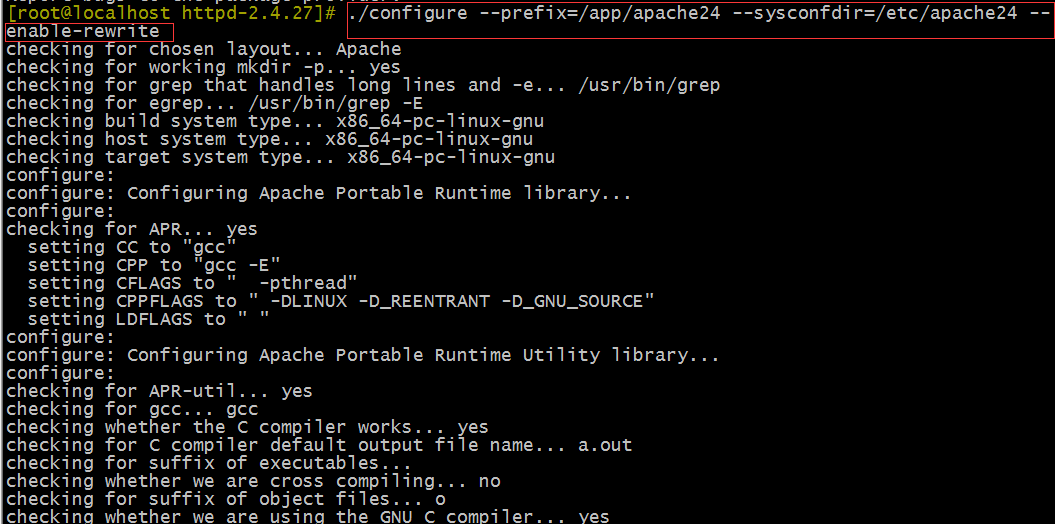The height and width of the screenshot is (524, 1055).
Task: Click 'setting CC to "gcc"' line
Action: tap(133, 248)
